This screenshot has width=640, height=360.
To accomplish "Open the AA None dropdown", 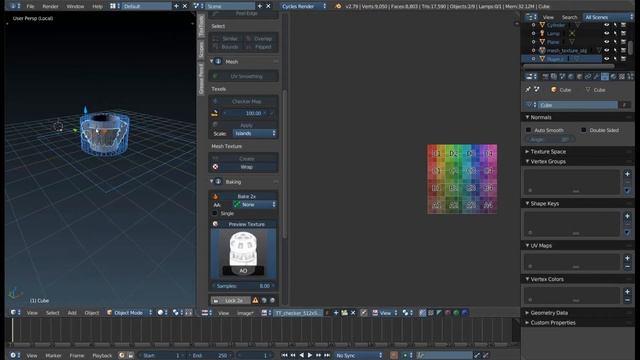I will (255, 204).
